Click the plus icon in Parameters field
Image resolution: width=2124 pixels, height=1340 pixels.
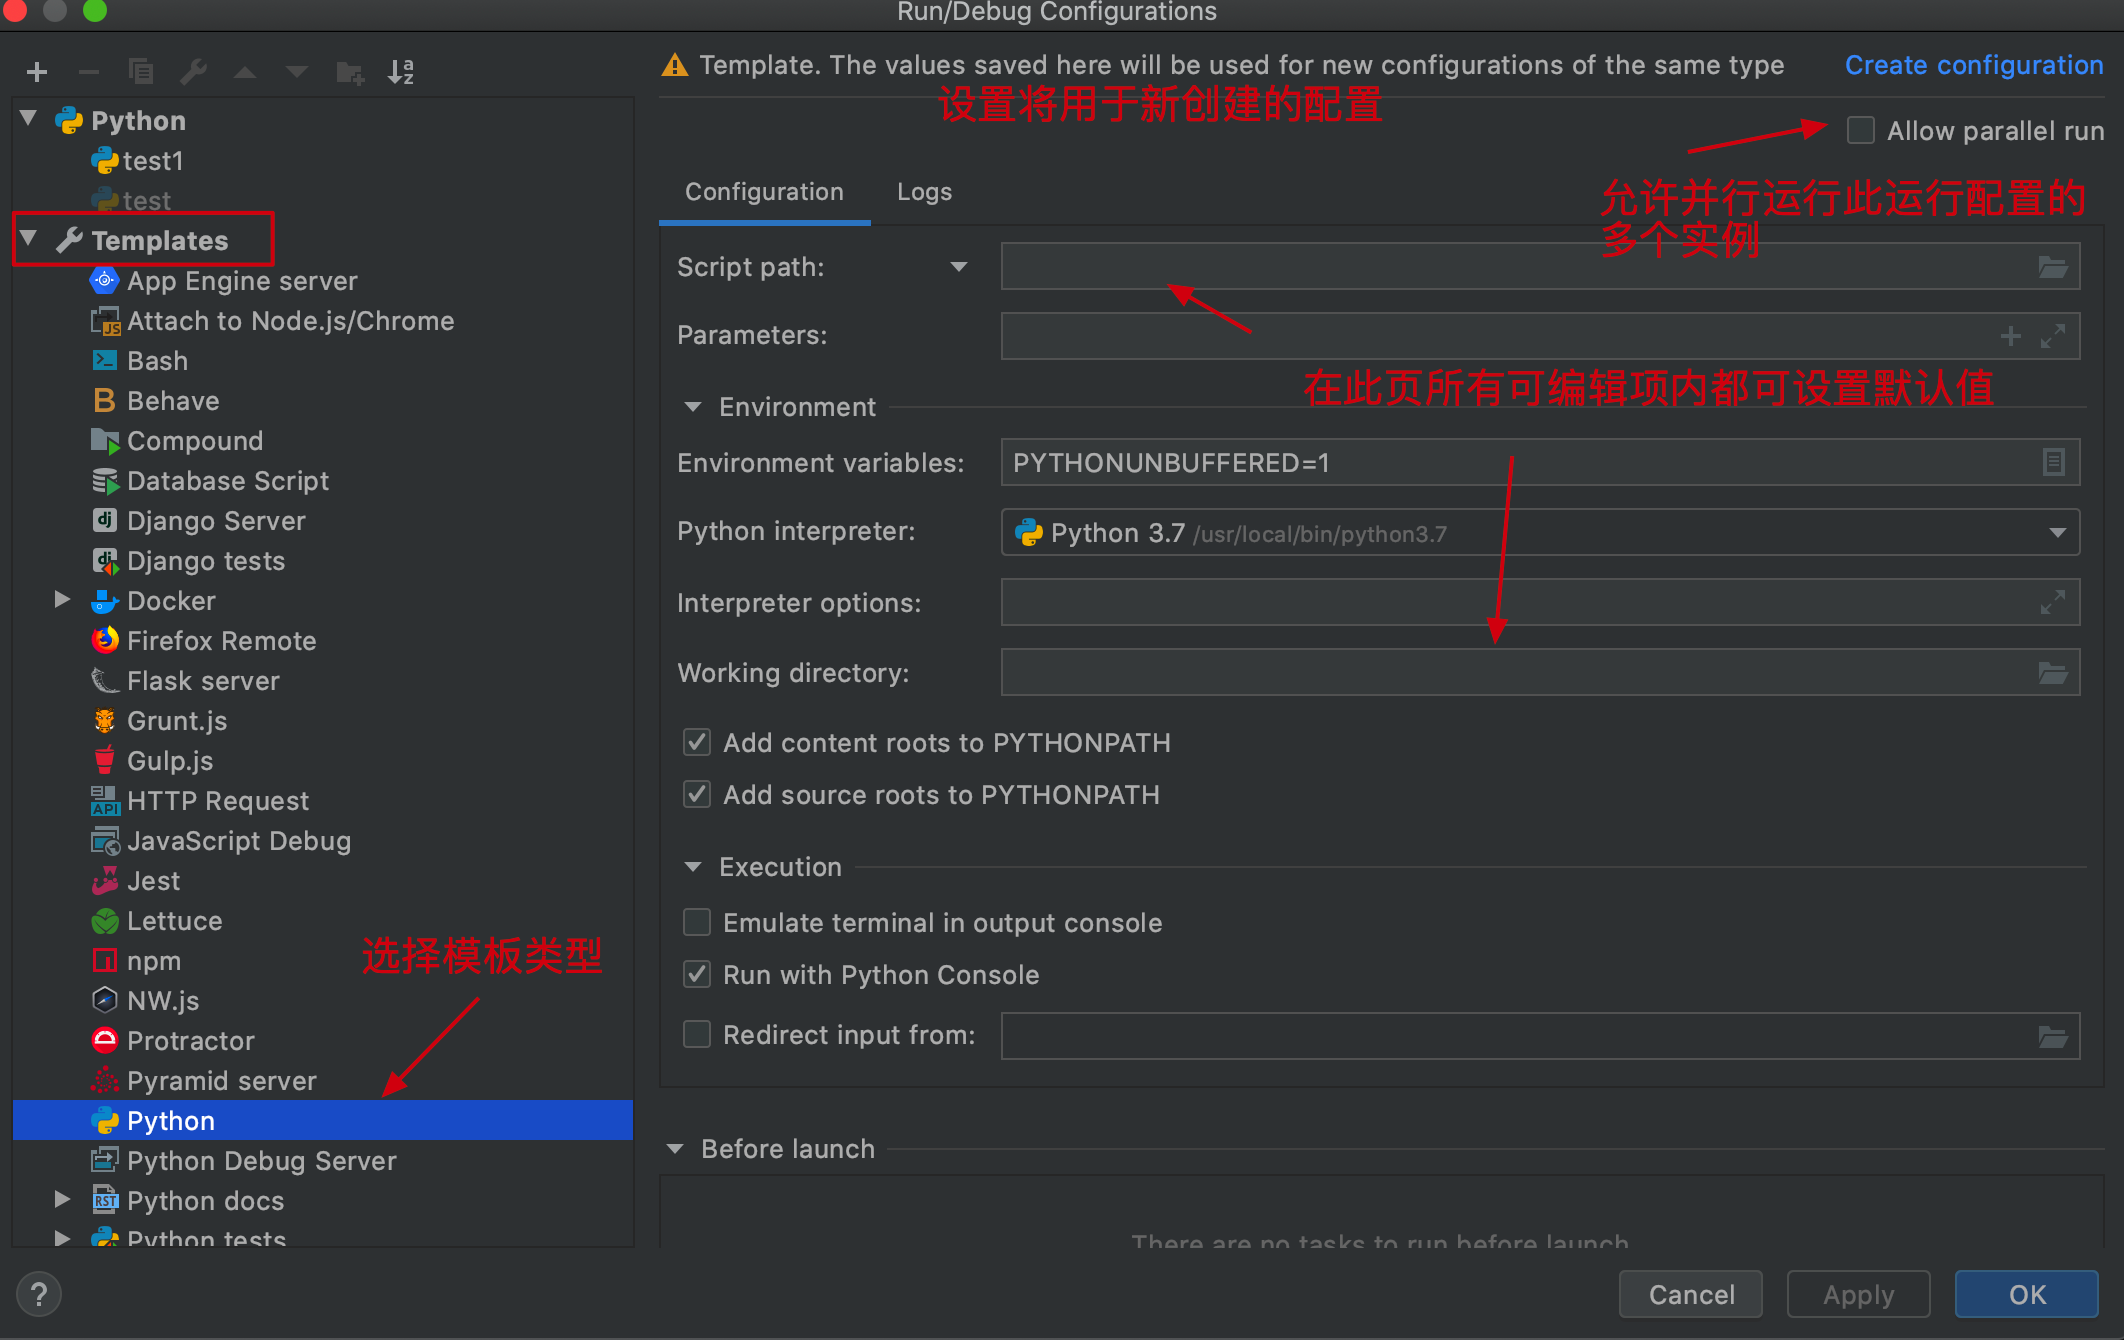[x=2011, y=336]
